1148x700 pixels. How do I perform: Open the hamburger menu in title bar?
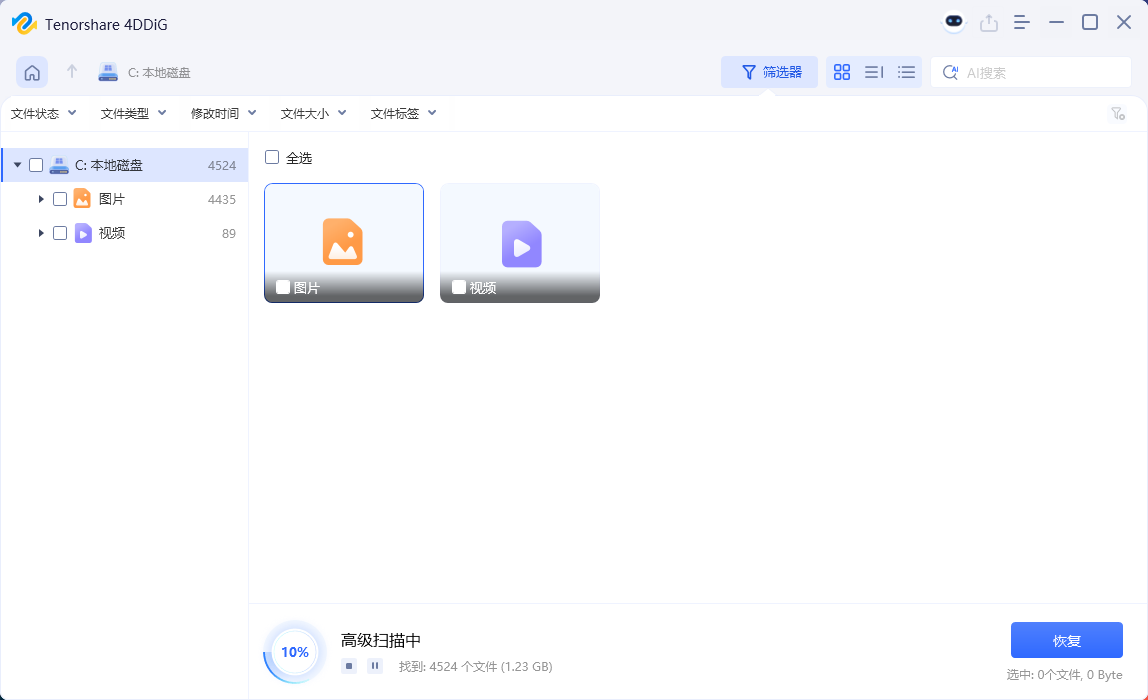(1022, 21)
